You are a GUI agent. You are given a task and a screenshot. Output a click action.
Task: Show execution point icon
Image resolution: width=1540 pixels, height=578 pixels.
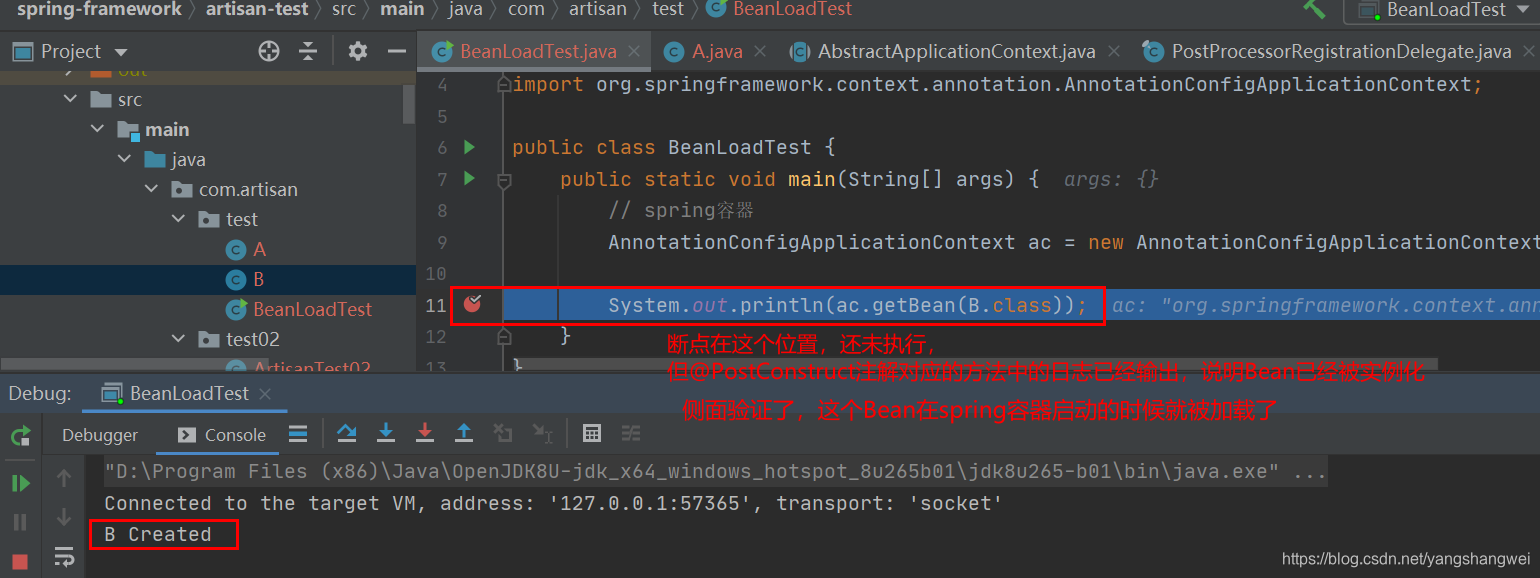298,433
